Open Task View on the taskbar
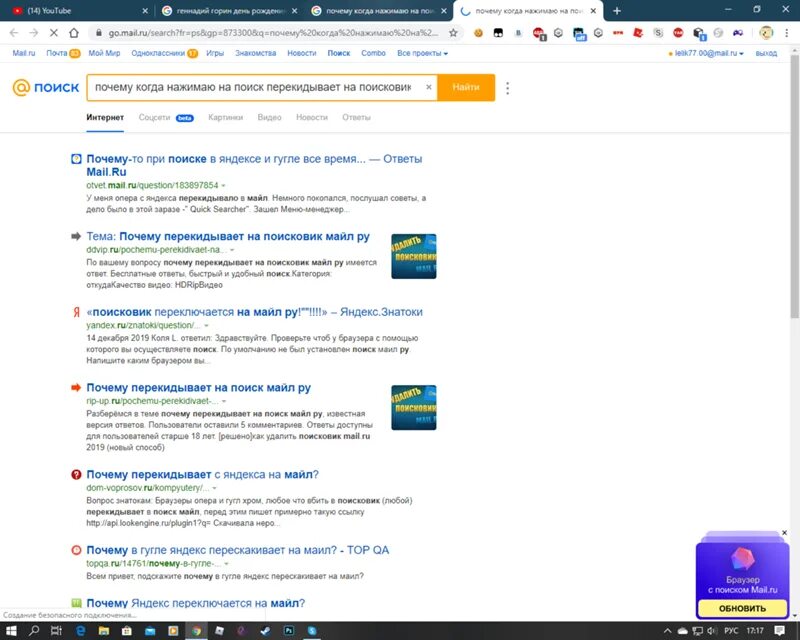 57,631
